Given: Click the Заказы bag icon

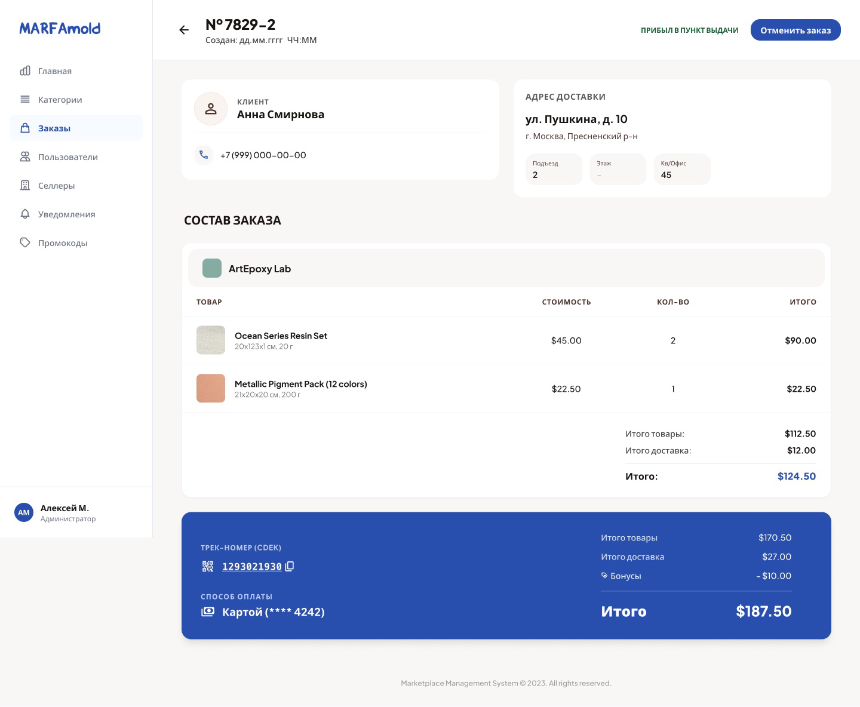Looking at the screenshot, I should [25, 128].
